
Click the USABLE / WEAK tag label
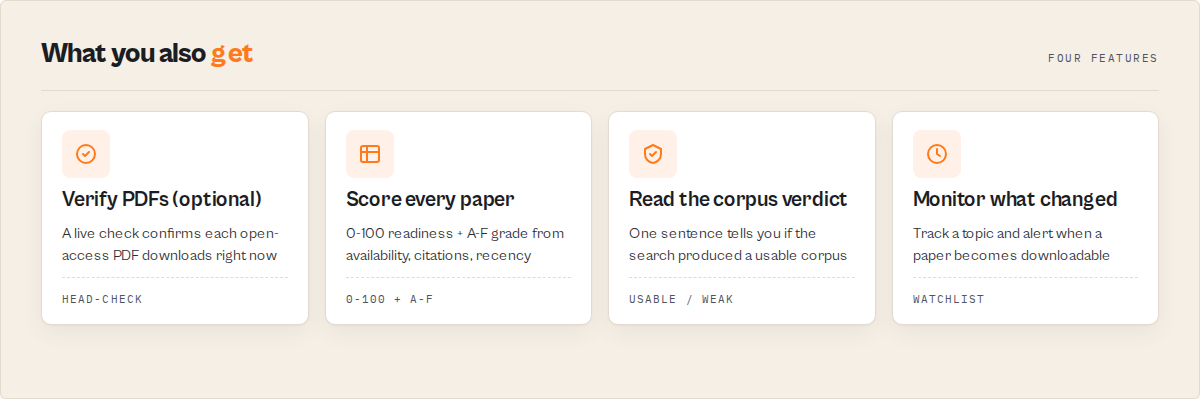pos(681,299)
